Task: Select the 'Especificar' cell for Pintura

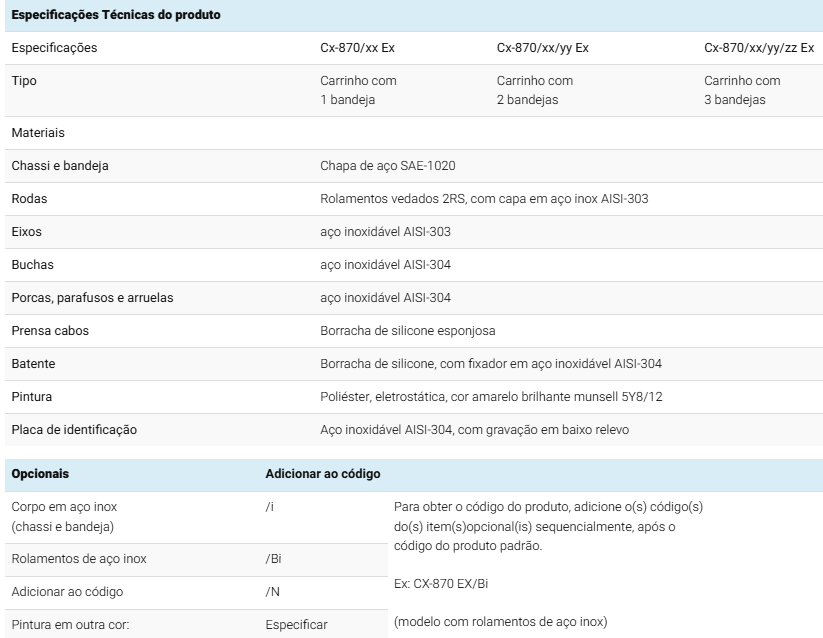Action: (x=296, y=625)
